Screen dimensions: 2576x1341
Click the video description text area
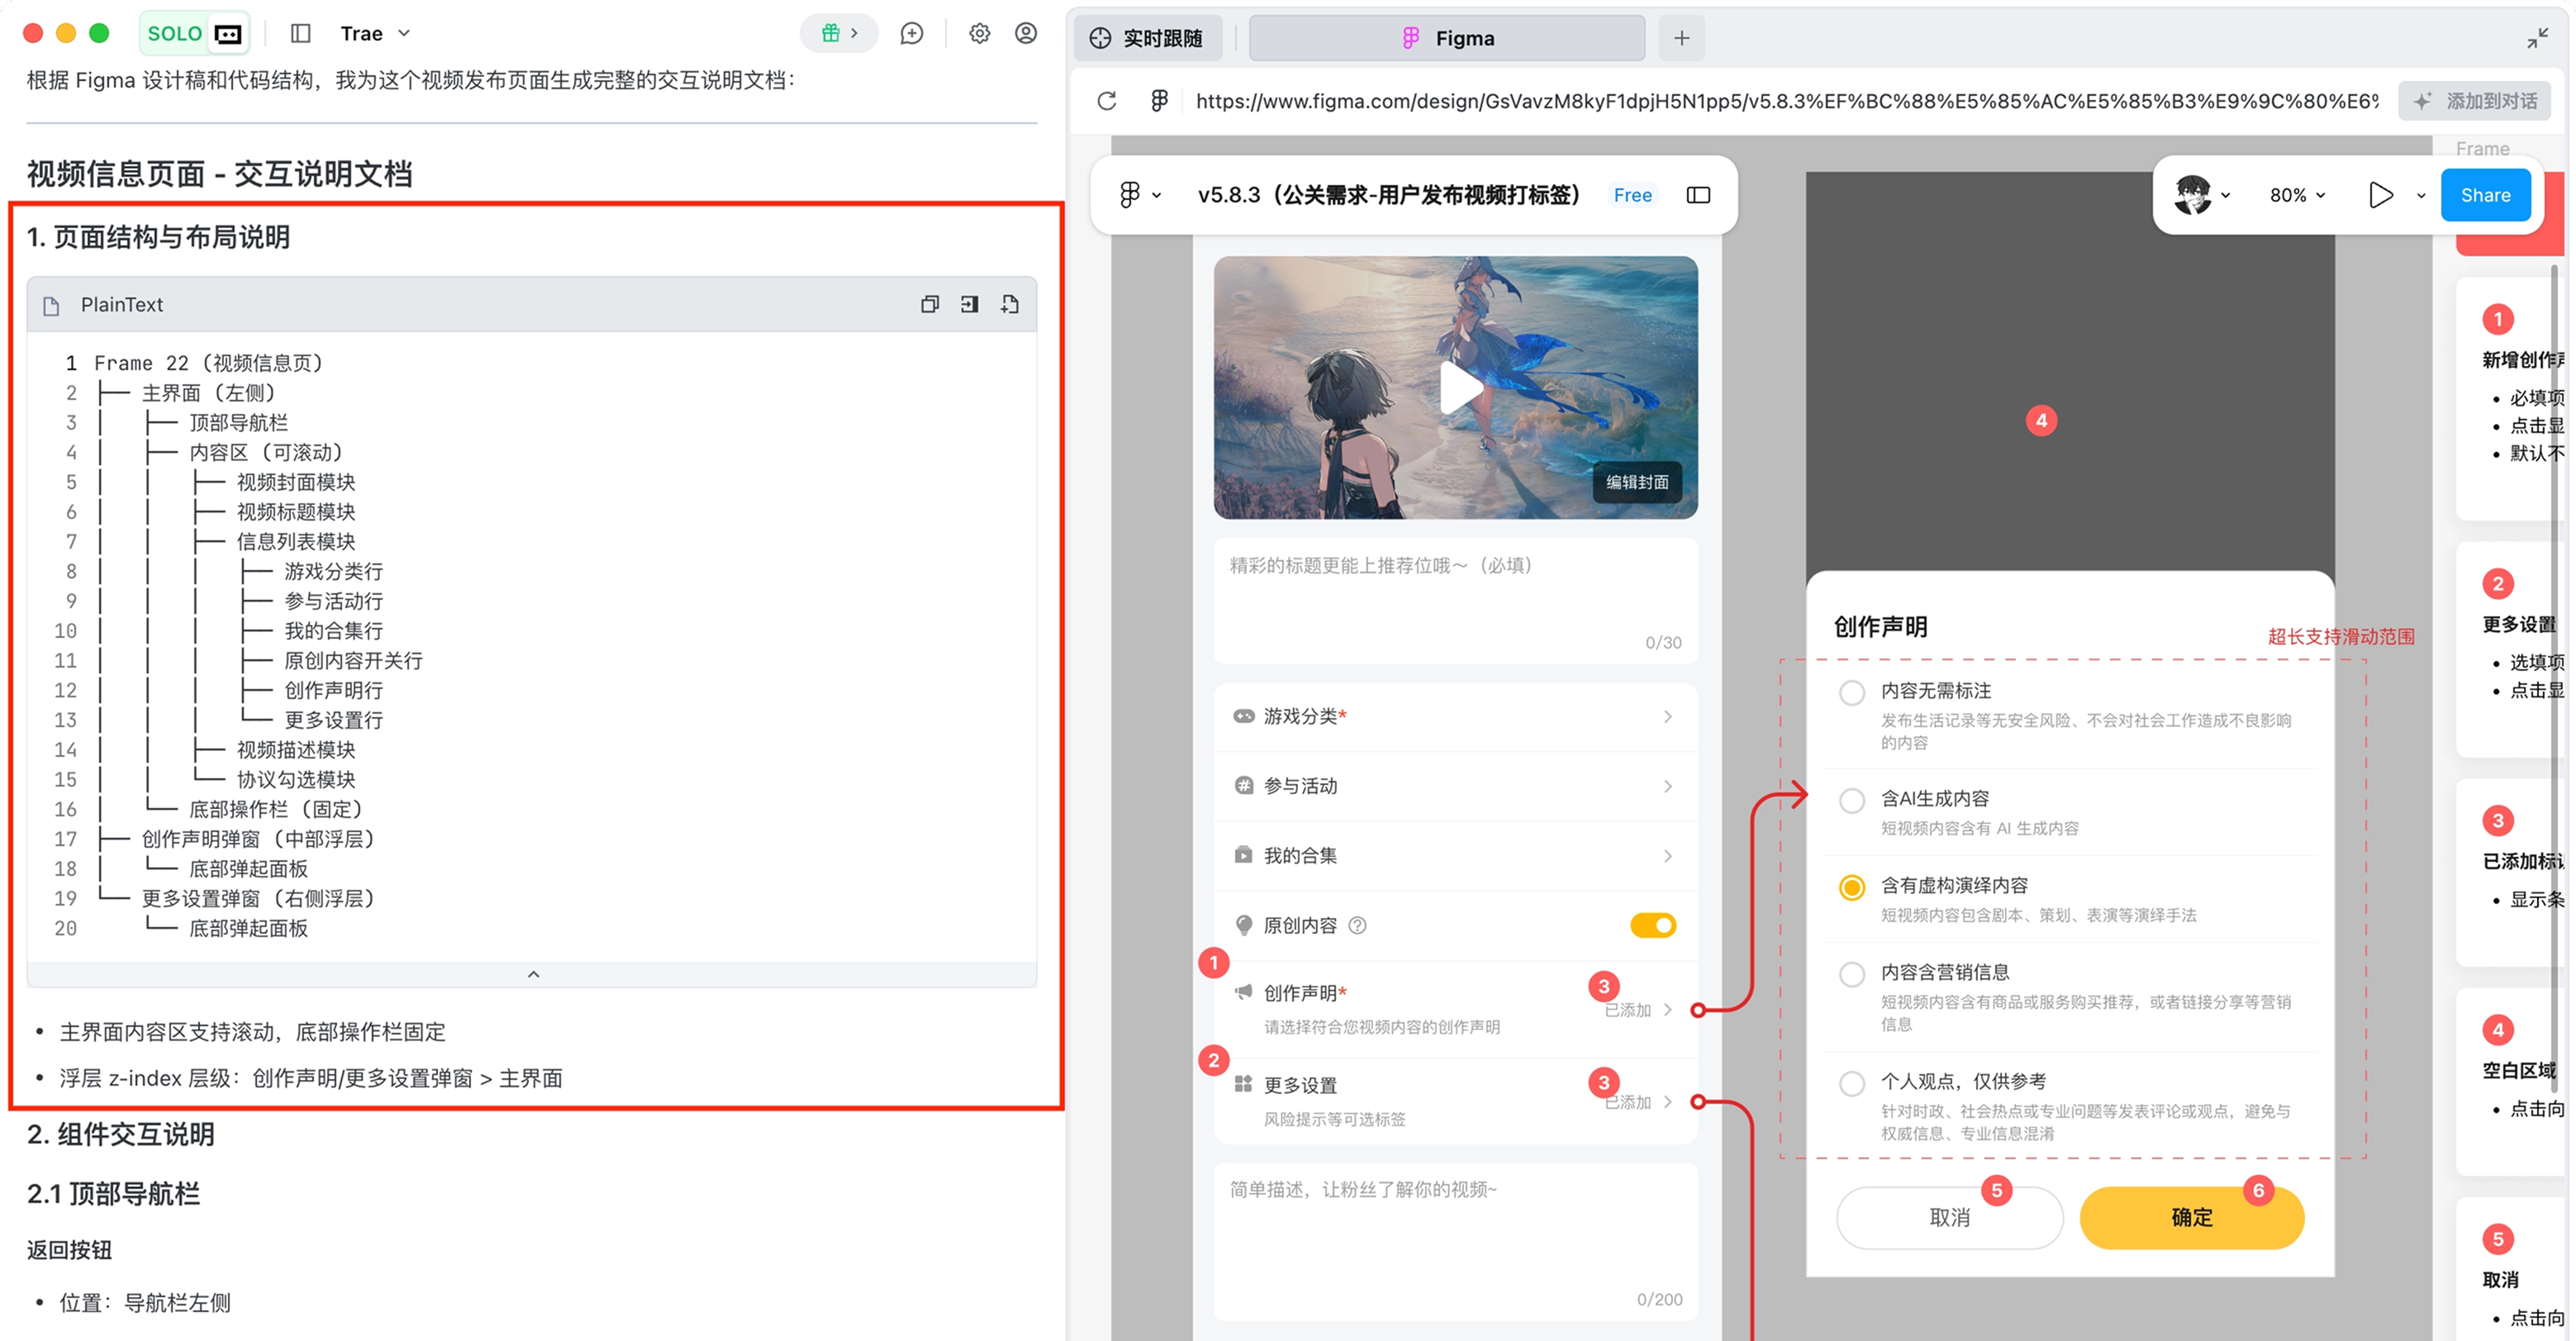click(1455, 1242)
